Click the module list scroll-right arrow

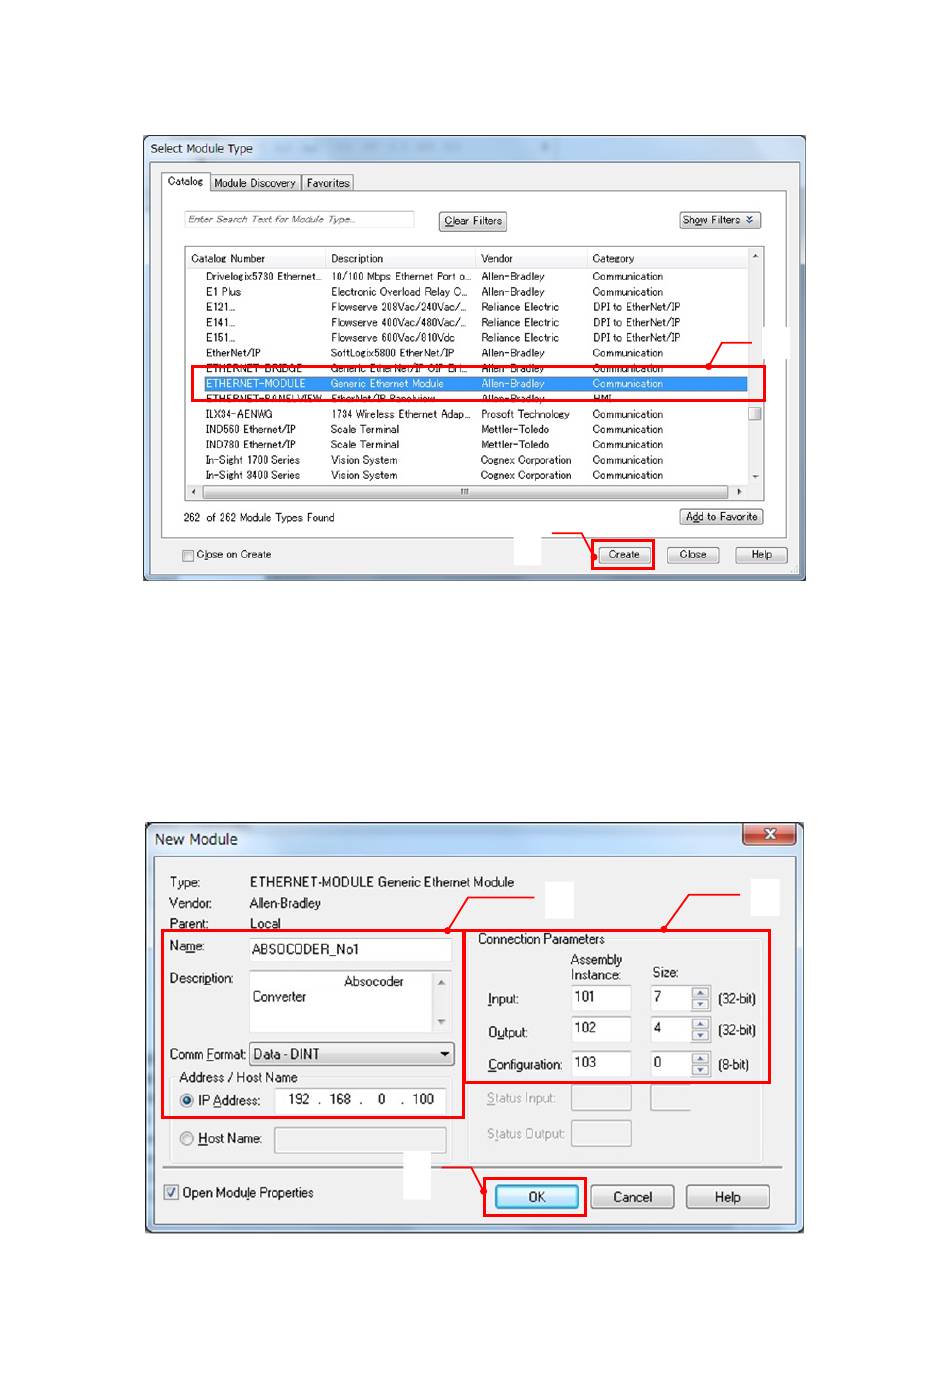tap(739, 492)
